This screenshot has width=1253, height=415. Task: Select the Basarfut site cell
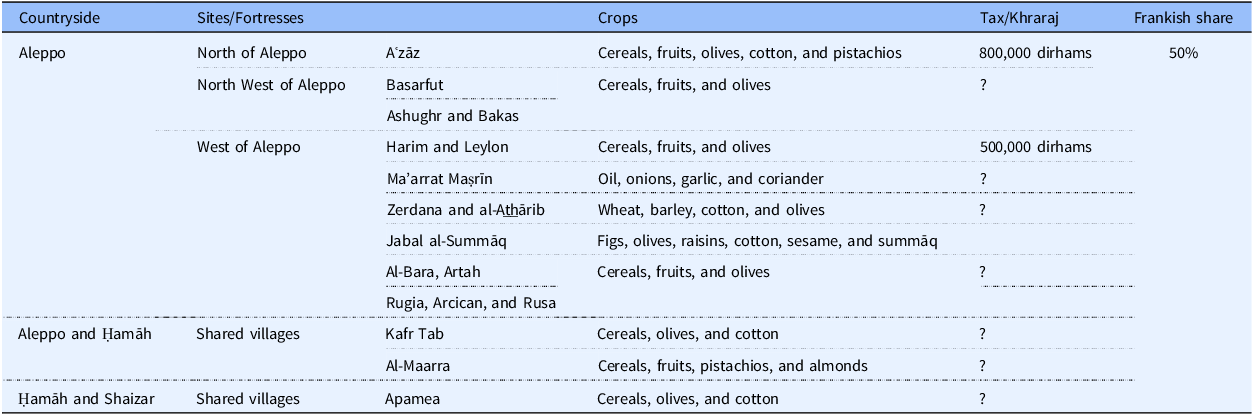coord(414,85)
